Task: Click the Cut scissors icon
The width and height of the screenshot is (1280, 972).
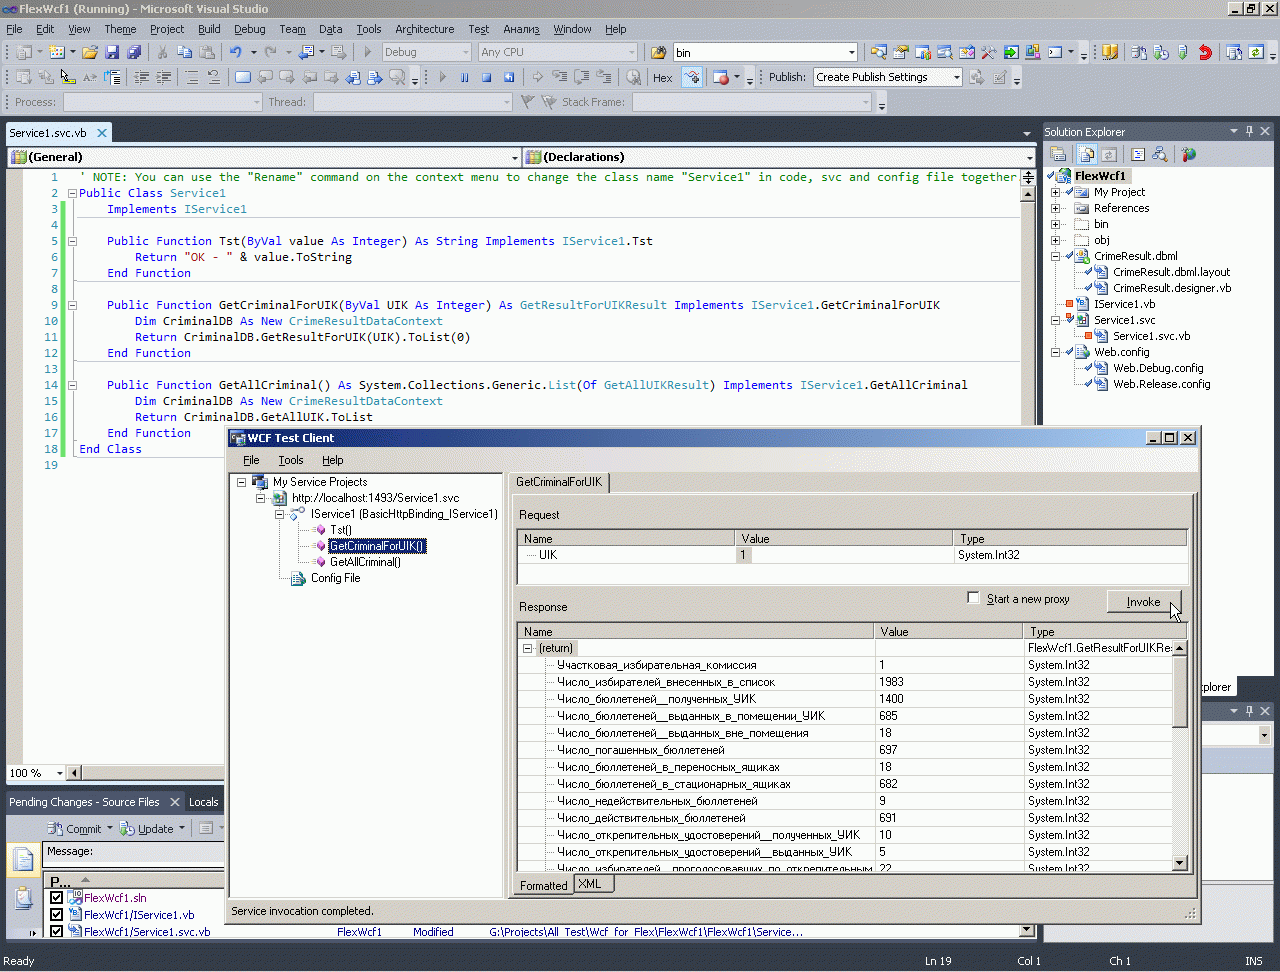Action: coord(162,52)
